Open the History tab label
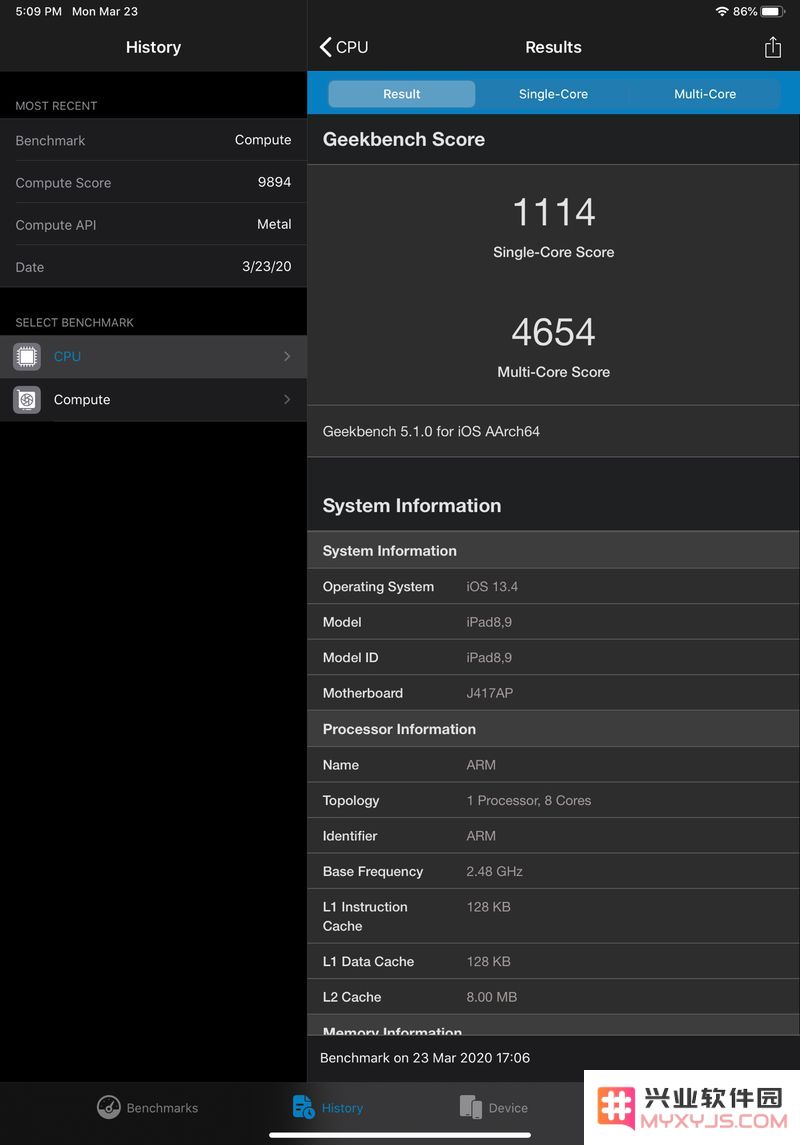 (342, 1108)
